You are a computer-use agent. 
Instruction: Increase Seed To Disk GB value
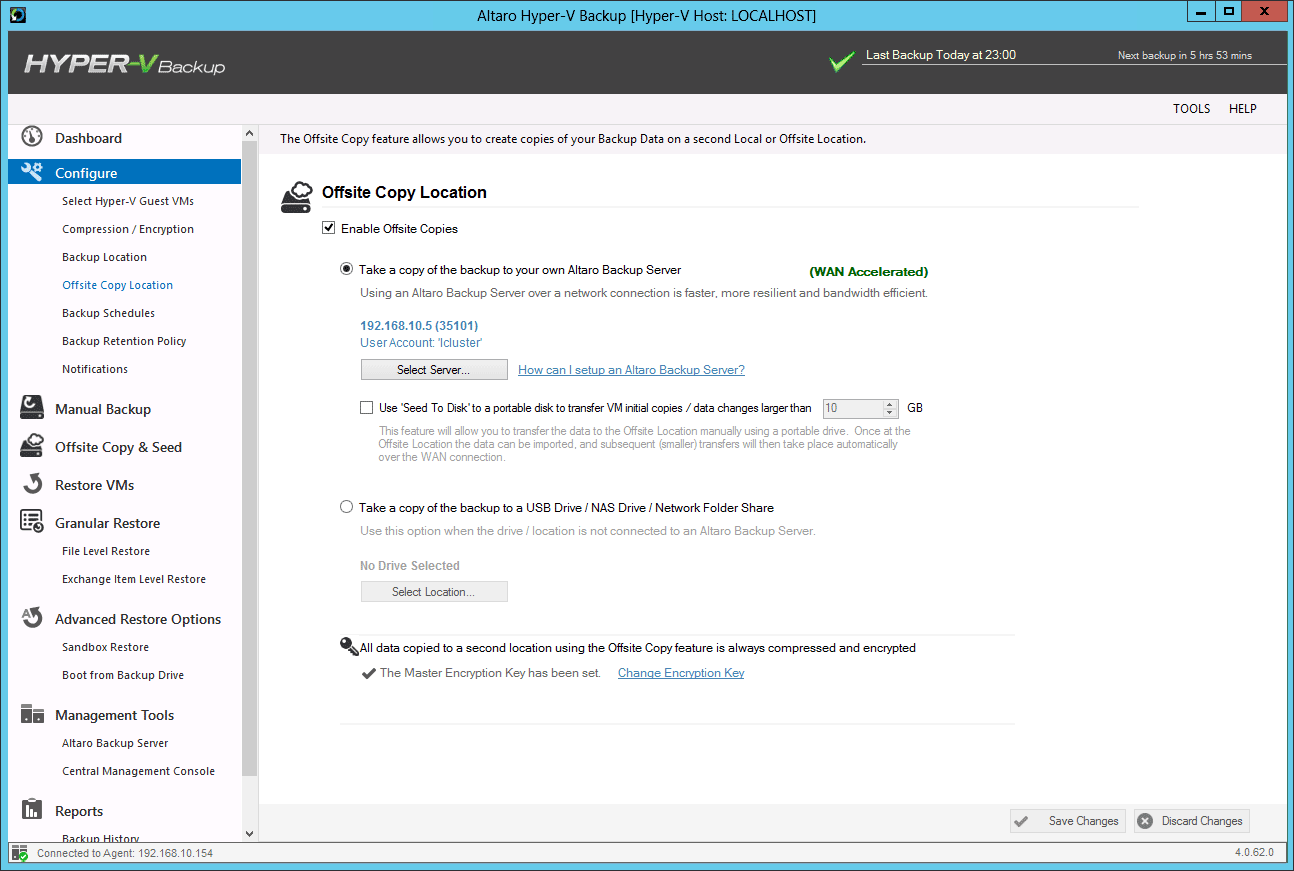890,404
